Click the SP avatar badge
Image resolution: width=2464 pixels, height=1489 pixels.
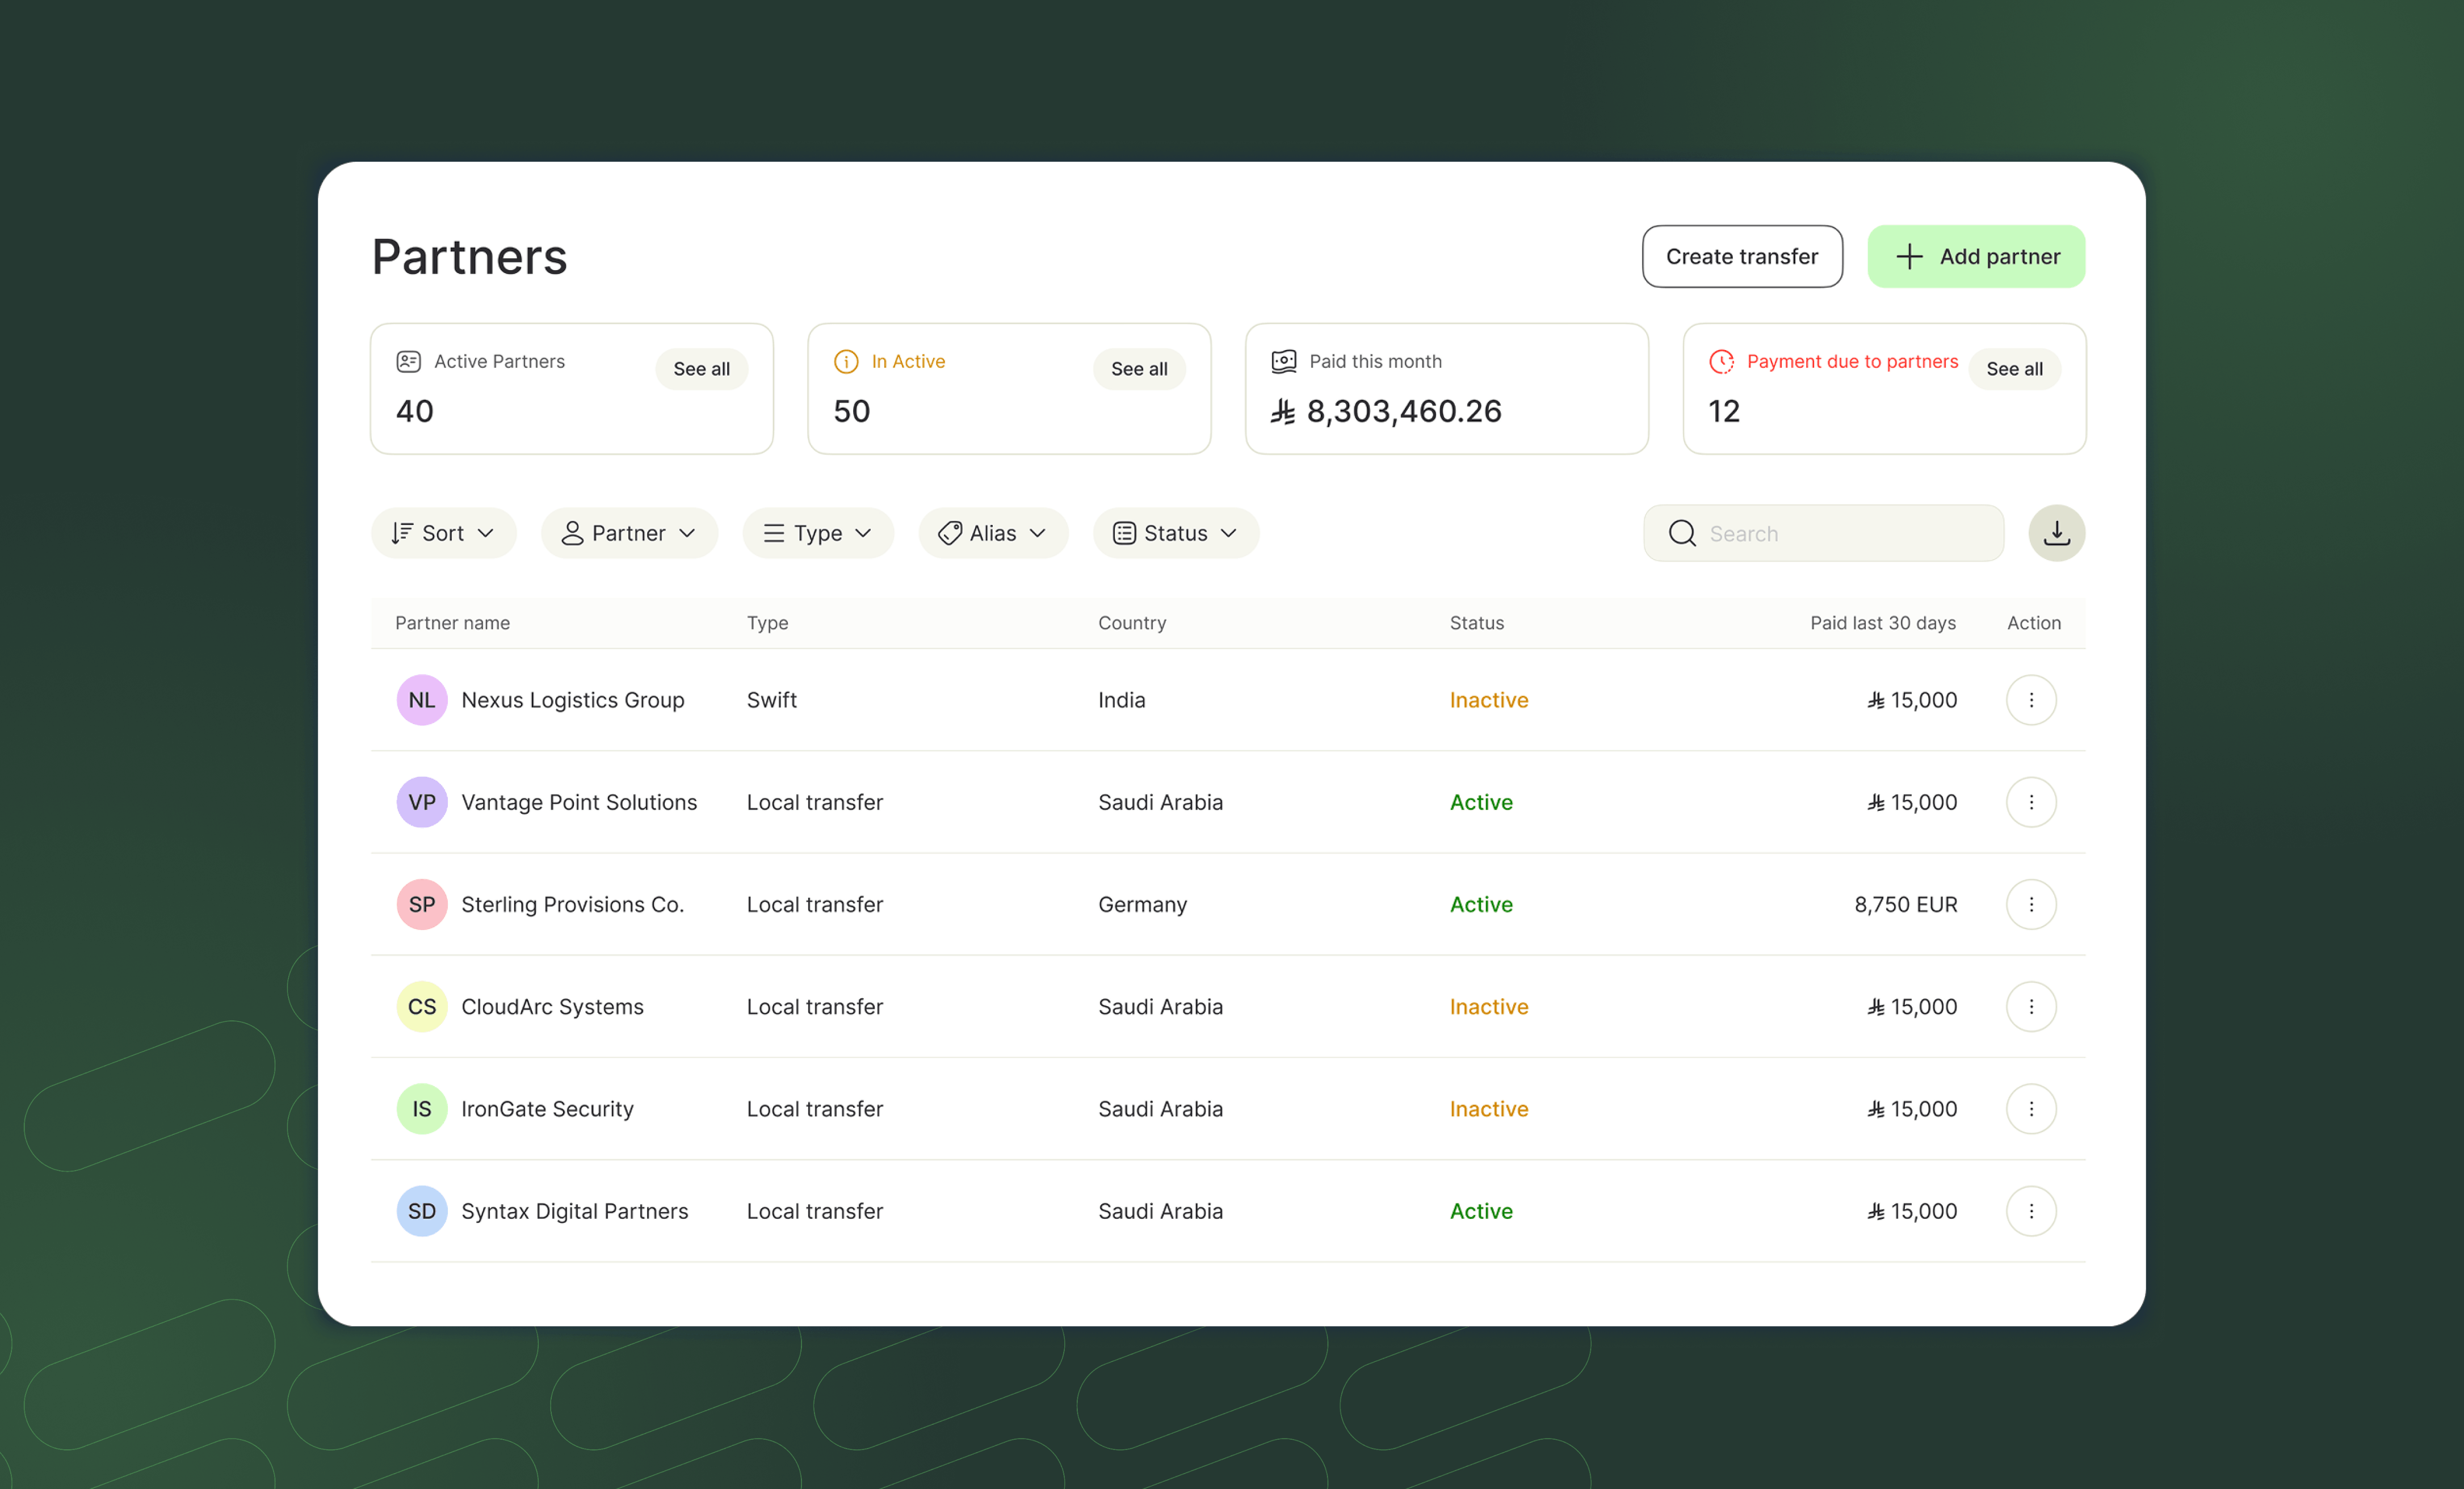pos(422,904)
